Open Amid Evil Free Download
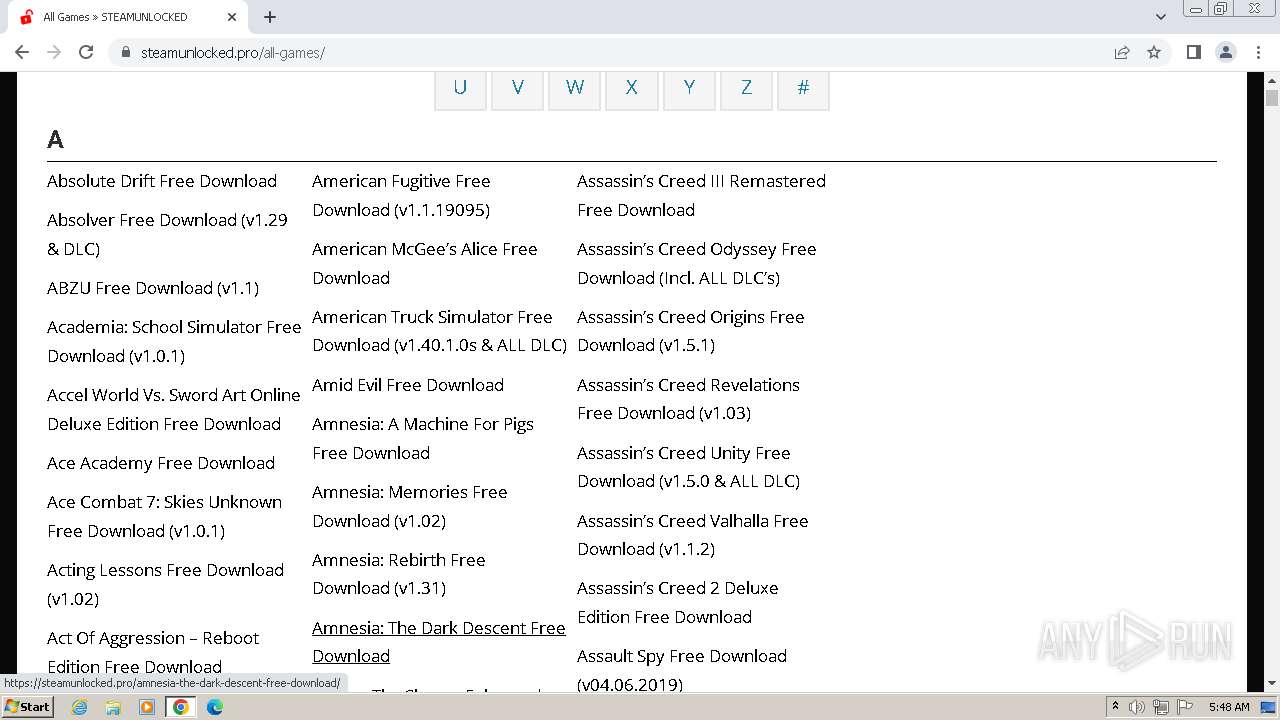 tap(408, 385)
